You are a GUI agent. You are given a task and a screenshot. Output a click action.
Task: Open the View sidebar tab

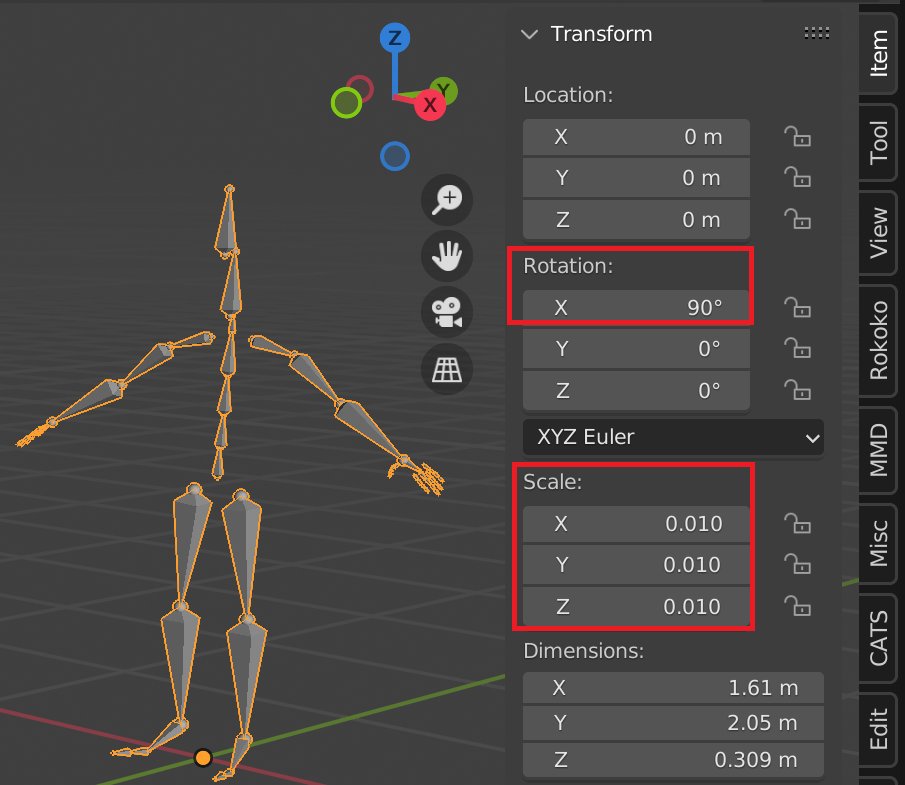[878, 233]
